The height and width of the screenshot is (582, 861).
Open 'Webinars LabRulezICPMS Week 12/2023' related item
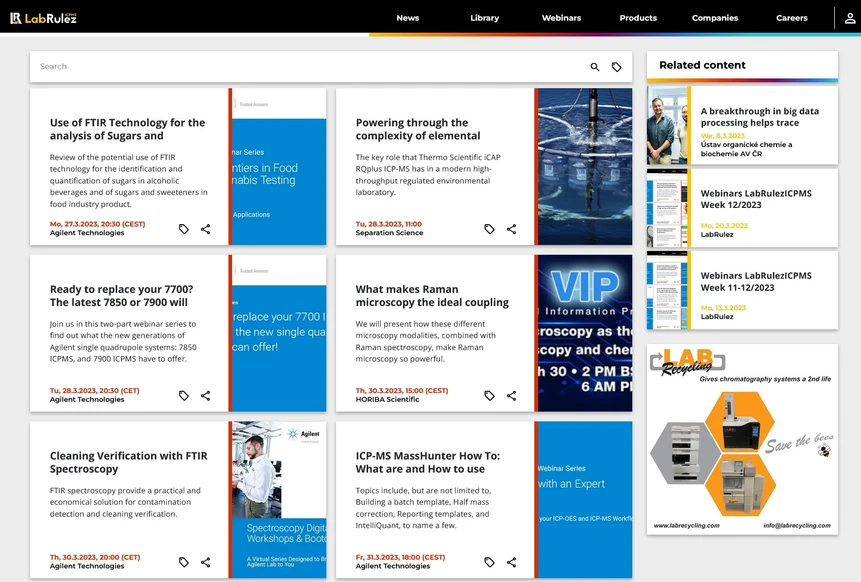point(756,199)
